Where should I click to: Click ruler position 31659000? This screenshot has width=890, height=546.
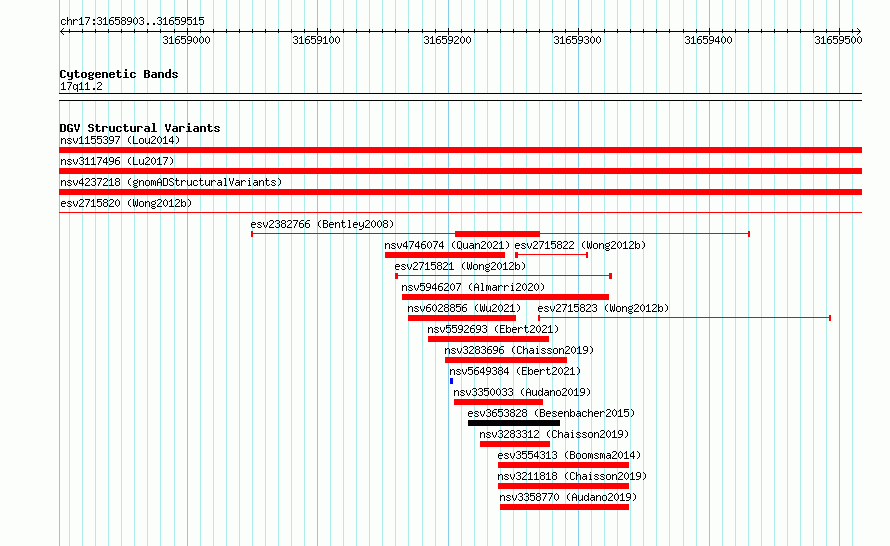[186, 40]
